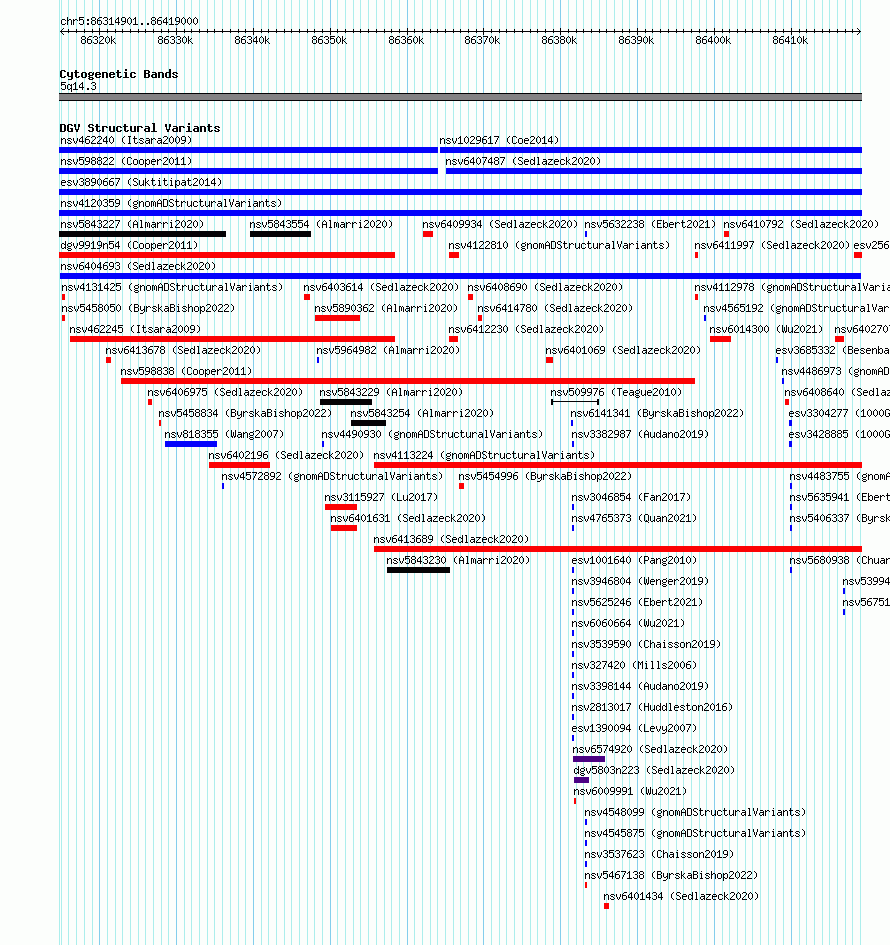
Task: Select the purple bar of nsv6574920
Action: [x=589, y=759]
